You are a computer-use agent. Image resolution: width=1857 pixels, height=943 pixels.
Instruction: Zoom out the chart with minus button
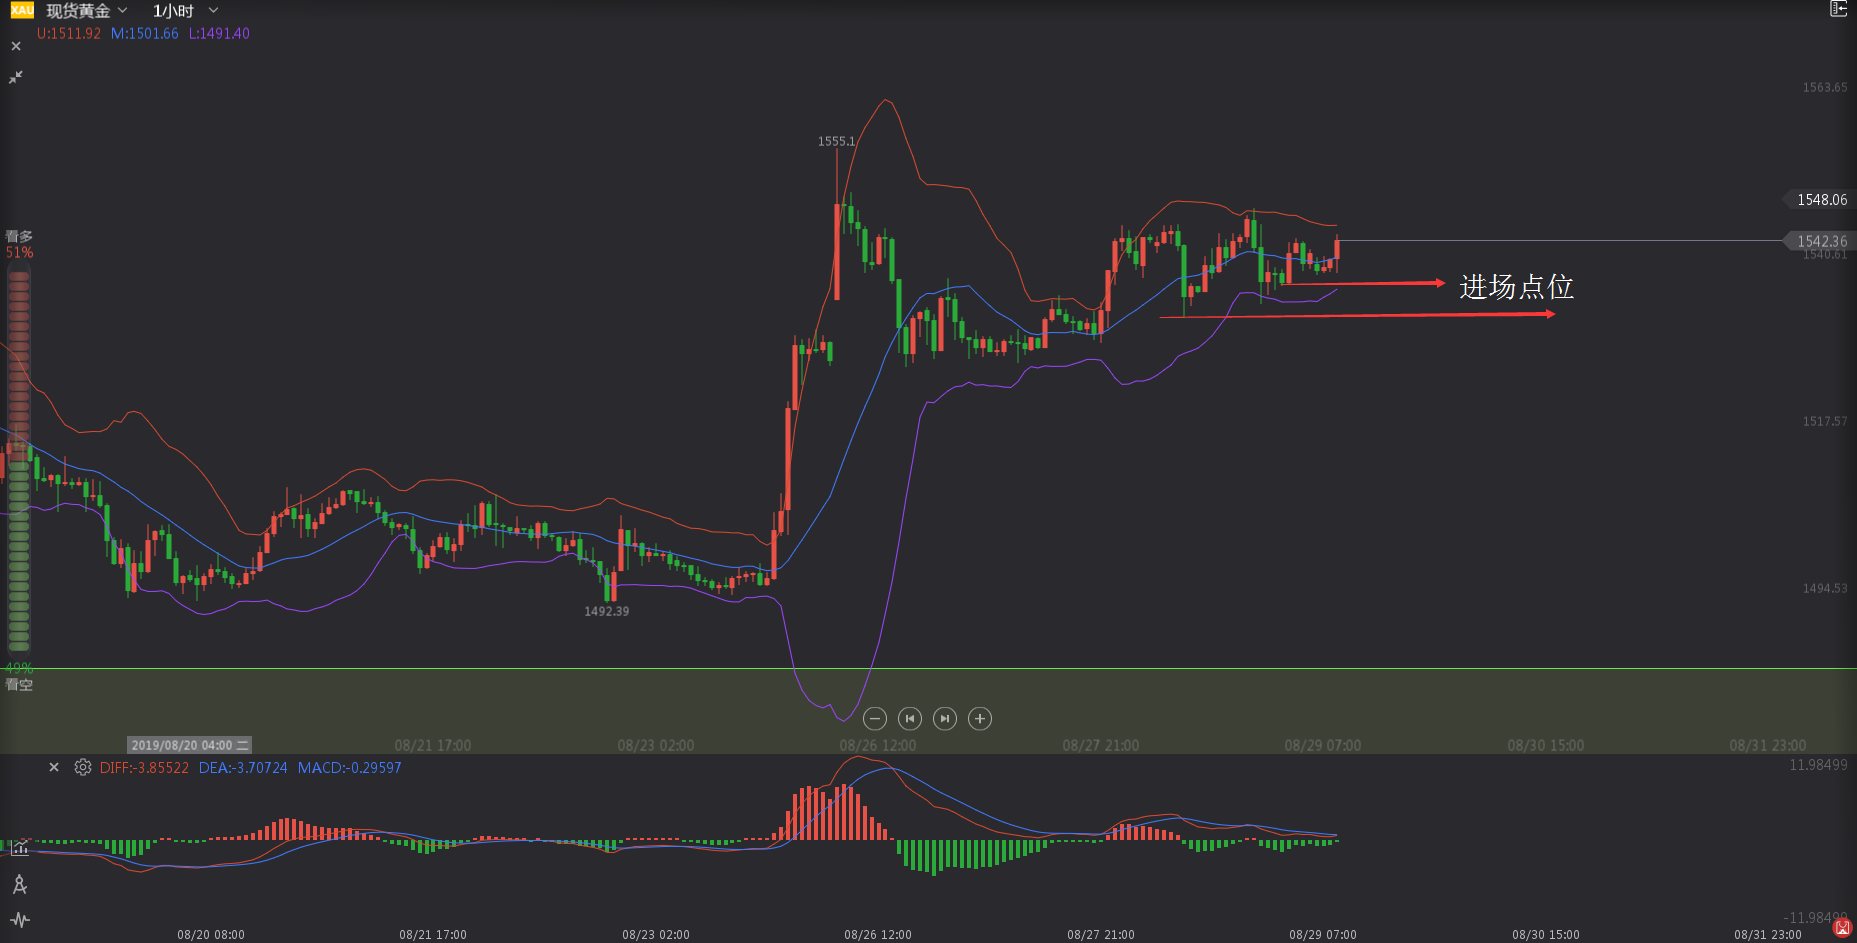875,718
